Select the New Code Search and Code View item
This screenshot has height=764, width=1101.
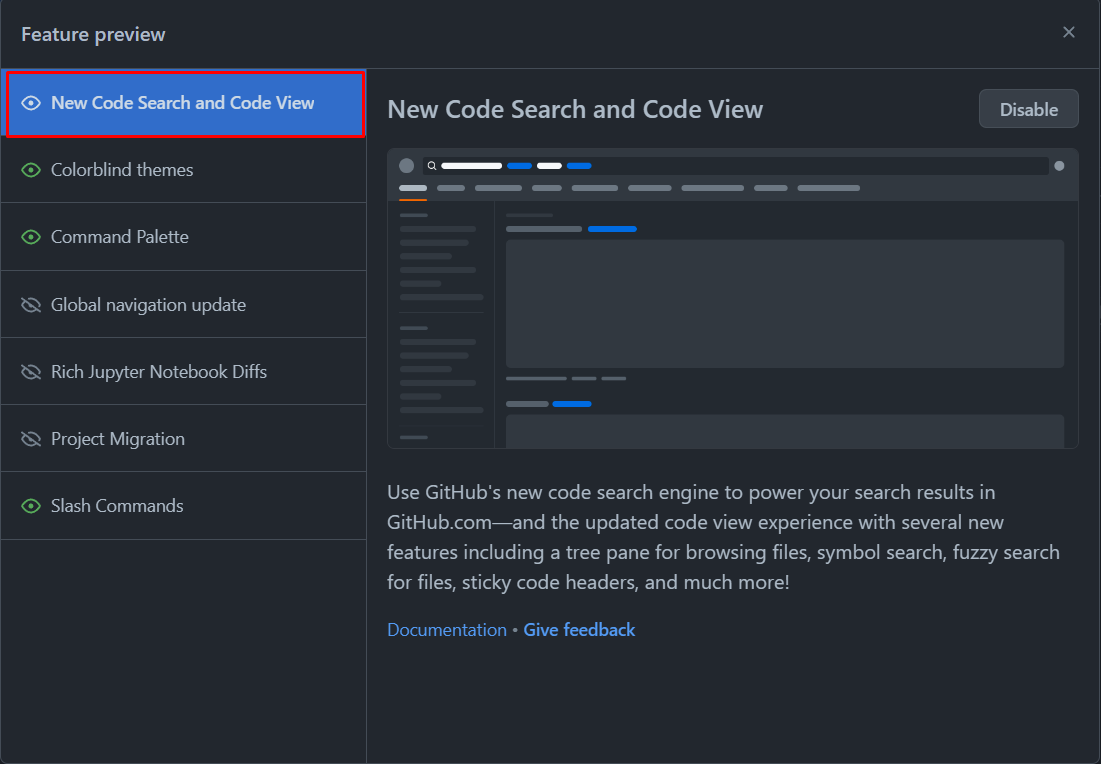pyautogui.click(x=185, y=103)
